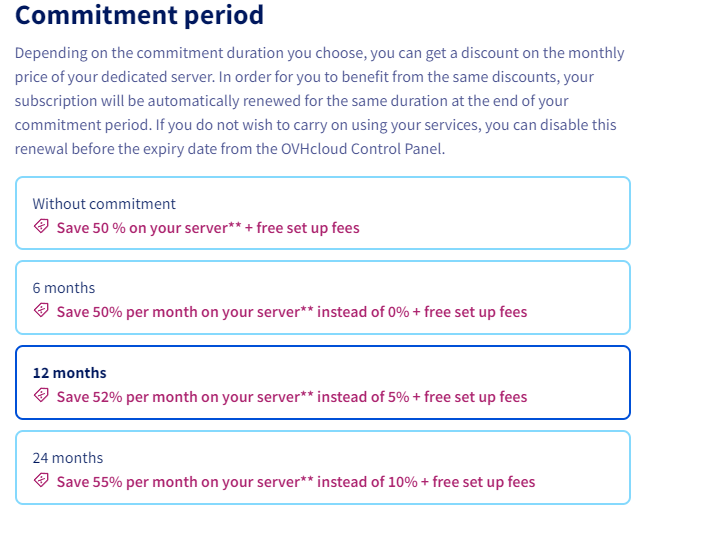Click the commitment discount description paragraph
Image resolution: width=711 pixels, height=538 pixels.
click(320, 101)
